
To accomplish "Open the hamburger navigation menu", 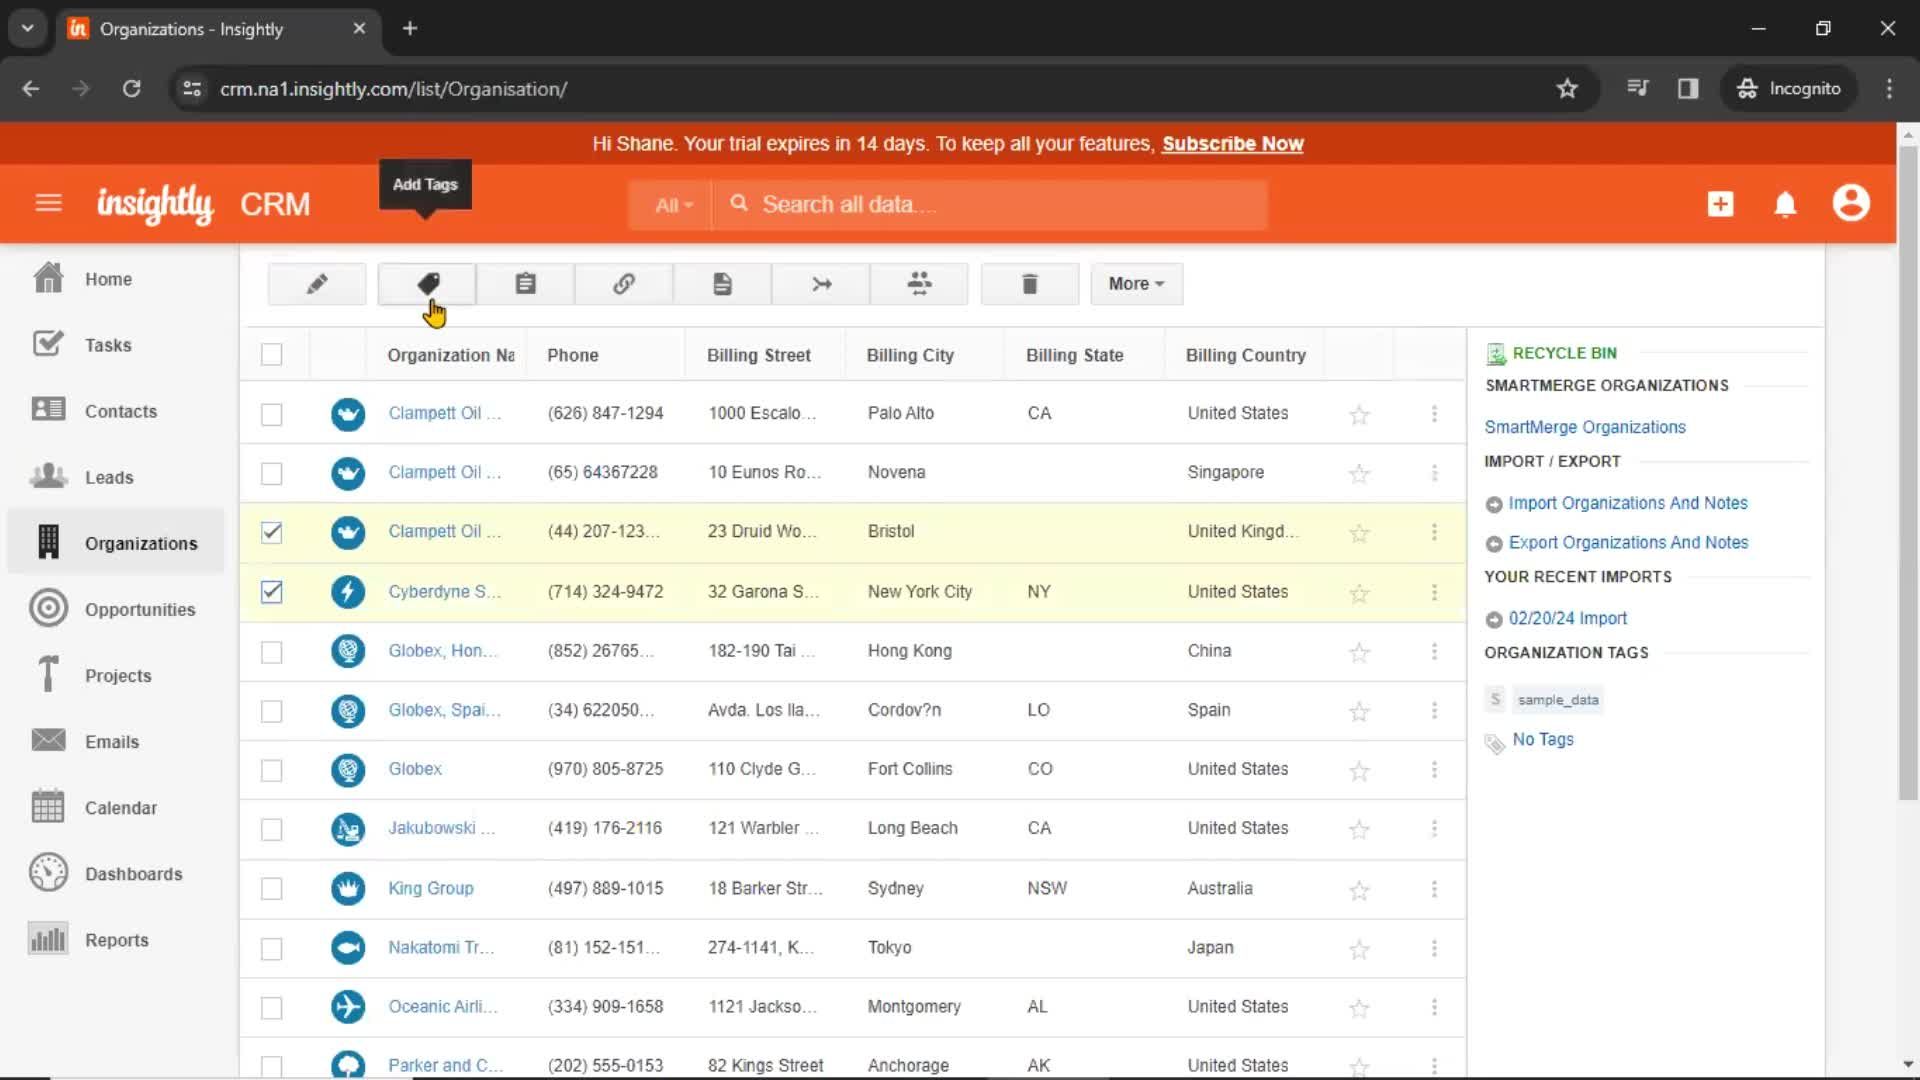I will [x=48, y=204].
